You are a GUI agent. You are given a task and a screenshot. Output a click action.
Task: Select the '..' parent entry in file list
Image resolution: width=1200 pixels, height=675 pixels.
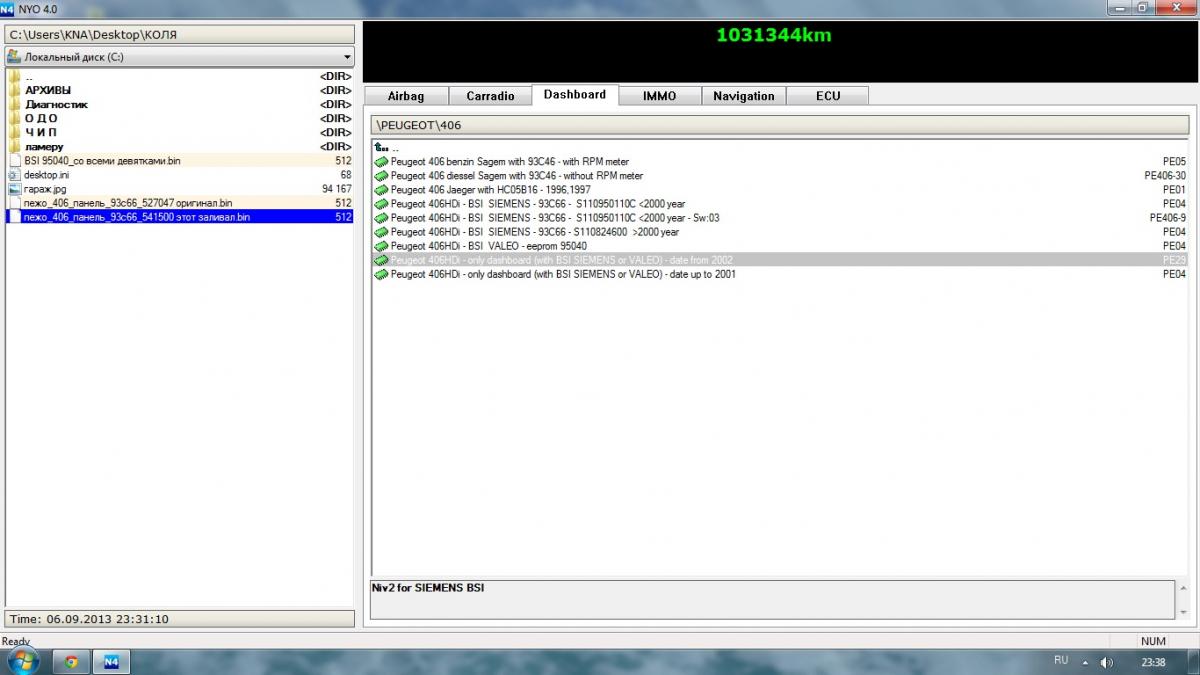pyautogui.click(x=180, y=76)
